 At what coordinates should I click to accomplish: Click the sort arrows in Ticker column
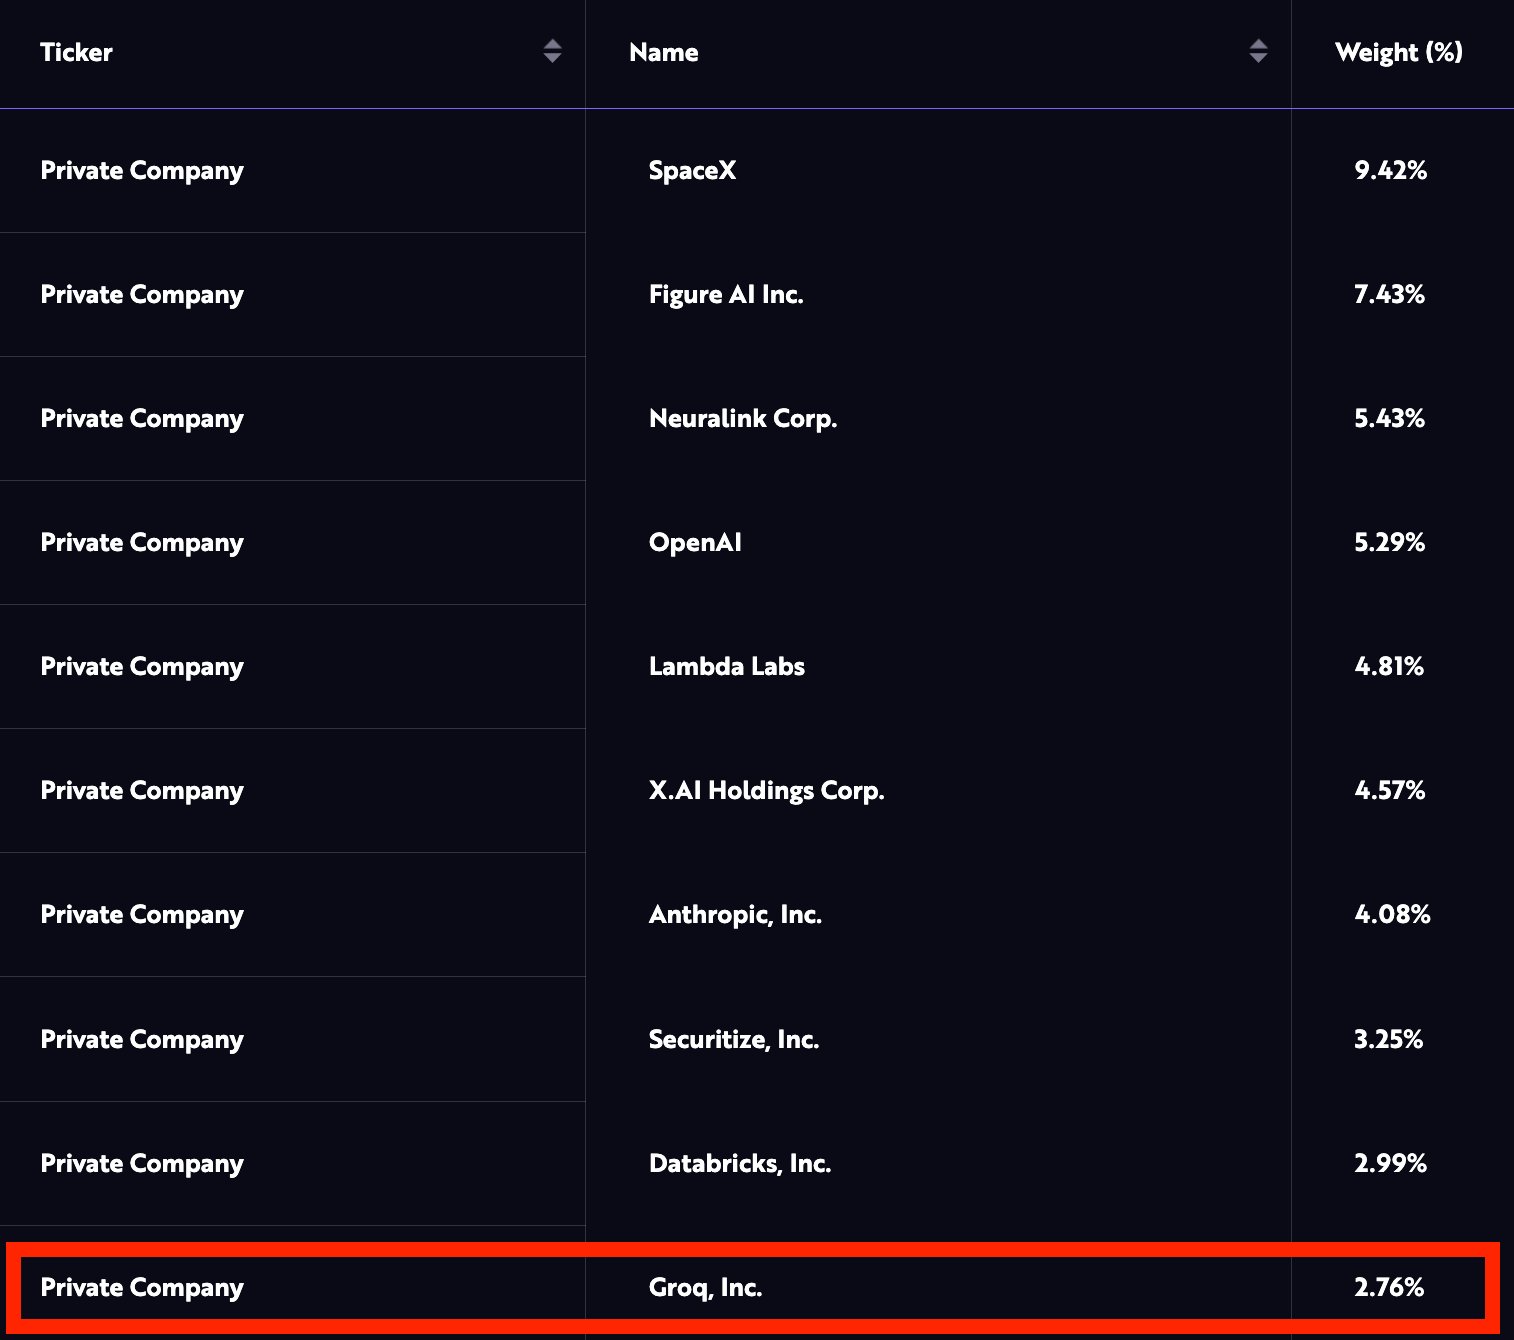pyautogui.click(x=552, y=52)
